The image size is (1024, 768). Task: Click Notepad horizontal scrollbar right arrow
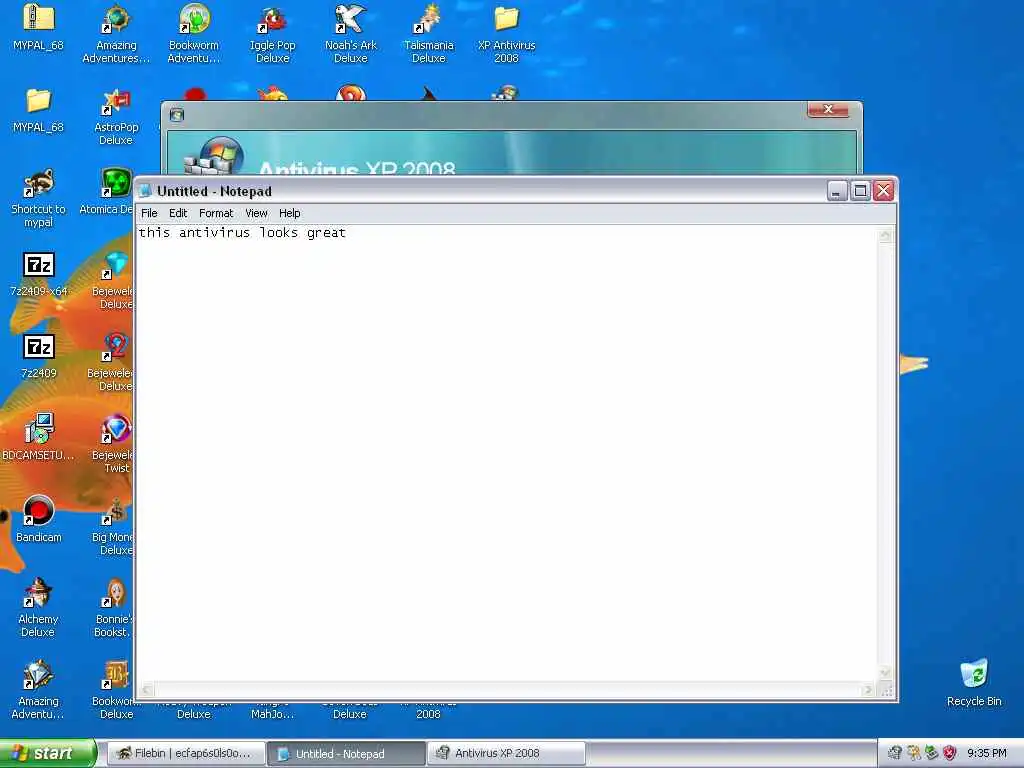(x=868, y=690)
